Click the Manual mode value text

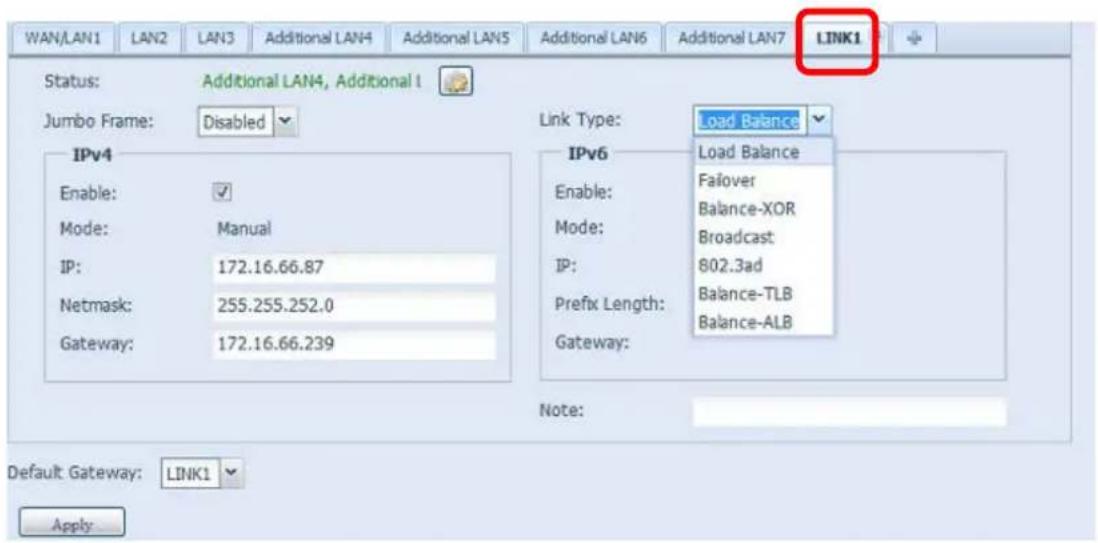(245, 230)
